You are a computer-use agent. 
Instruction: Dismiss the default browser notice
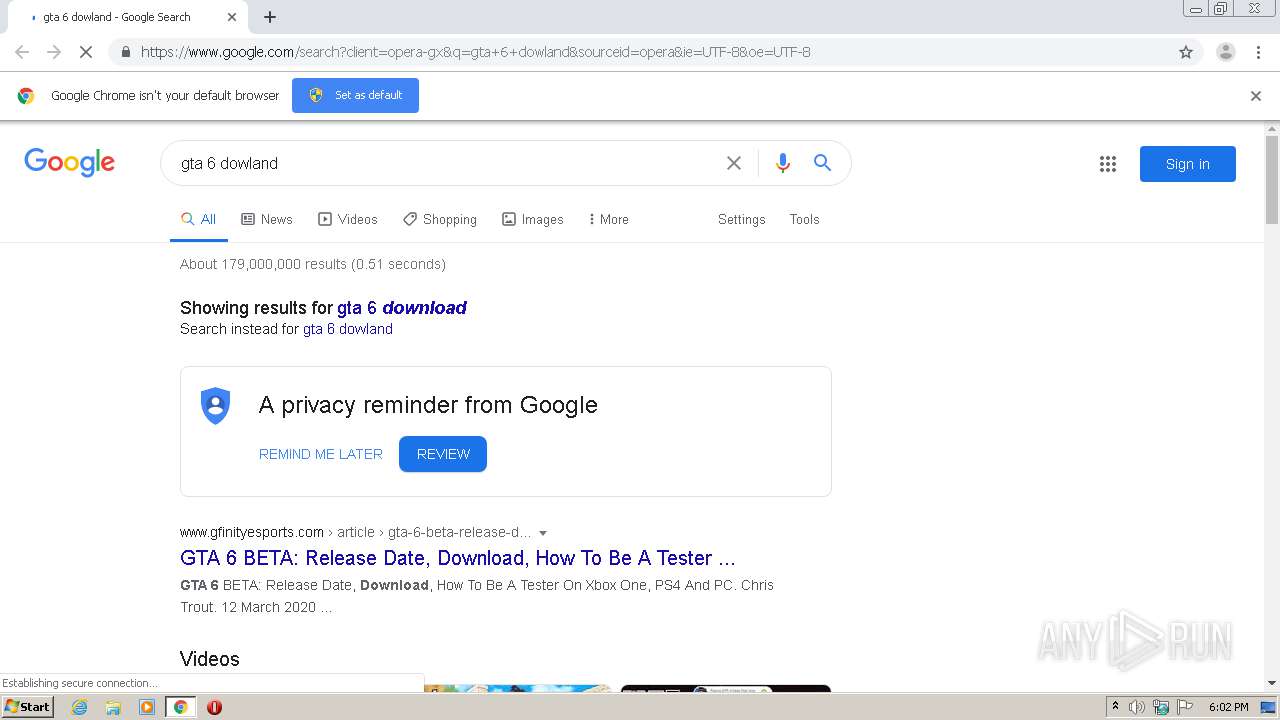point(1256,96)
